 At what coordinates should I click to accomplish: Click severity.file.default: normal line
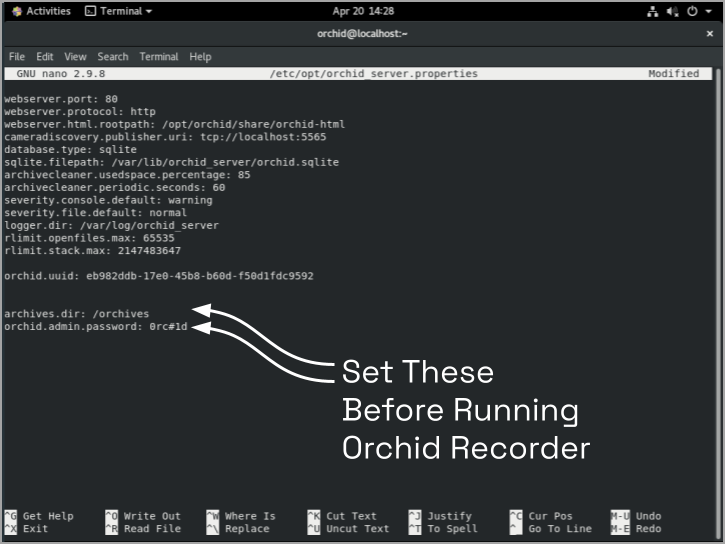[96, 213]
